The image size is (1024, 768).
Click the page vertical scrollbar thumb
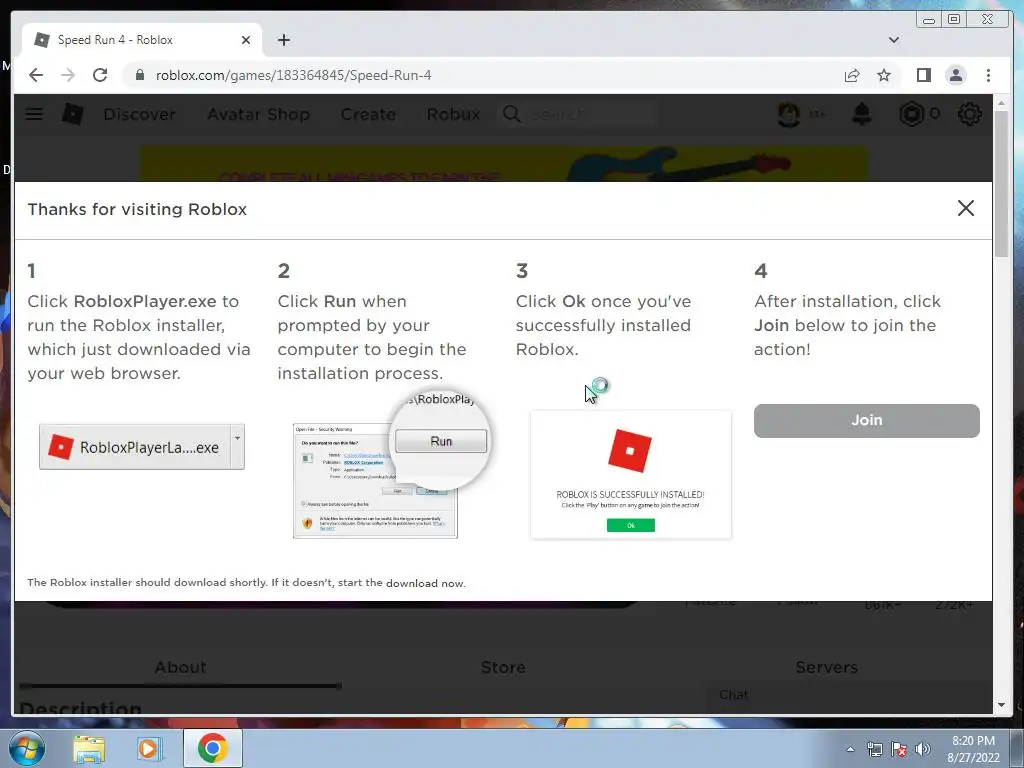click(1001, 184)
